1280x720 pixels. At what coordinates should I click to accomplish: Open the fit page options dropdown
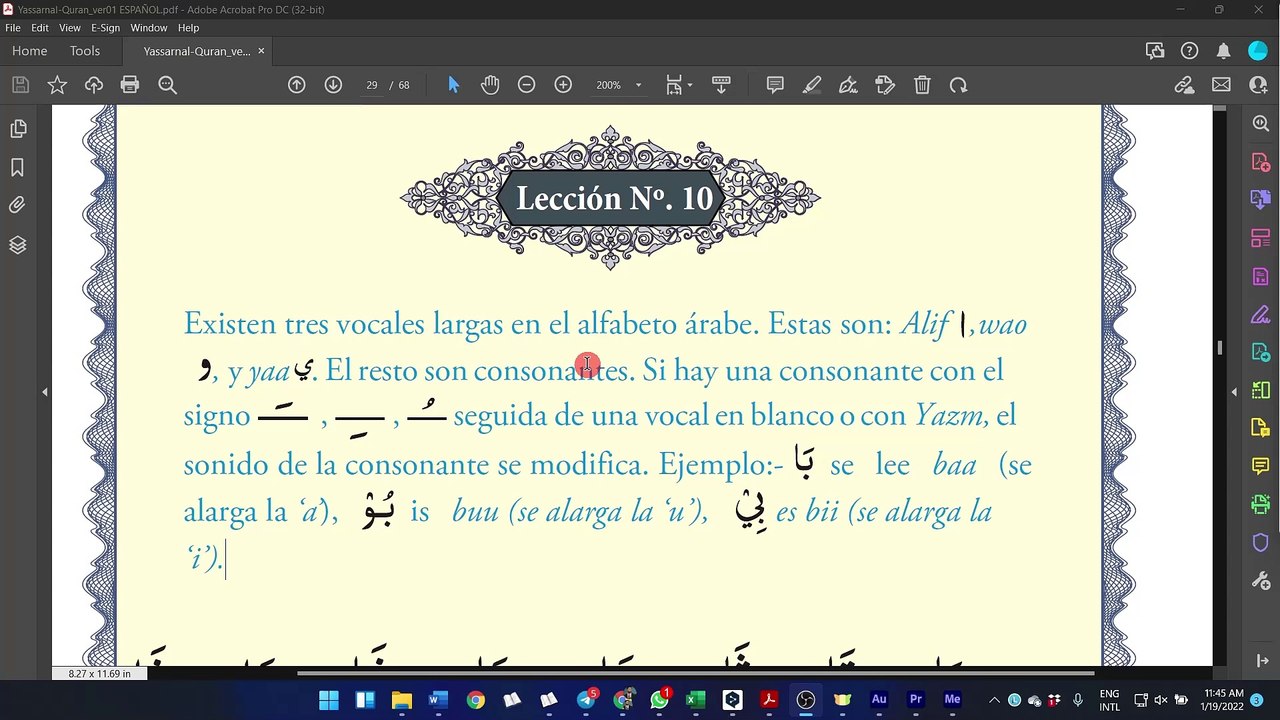(x=679, y=85)
